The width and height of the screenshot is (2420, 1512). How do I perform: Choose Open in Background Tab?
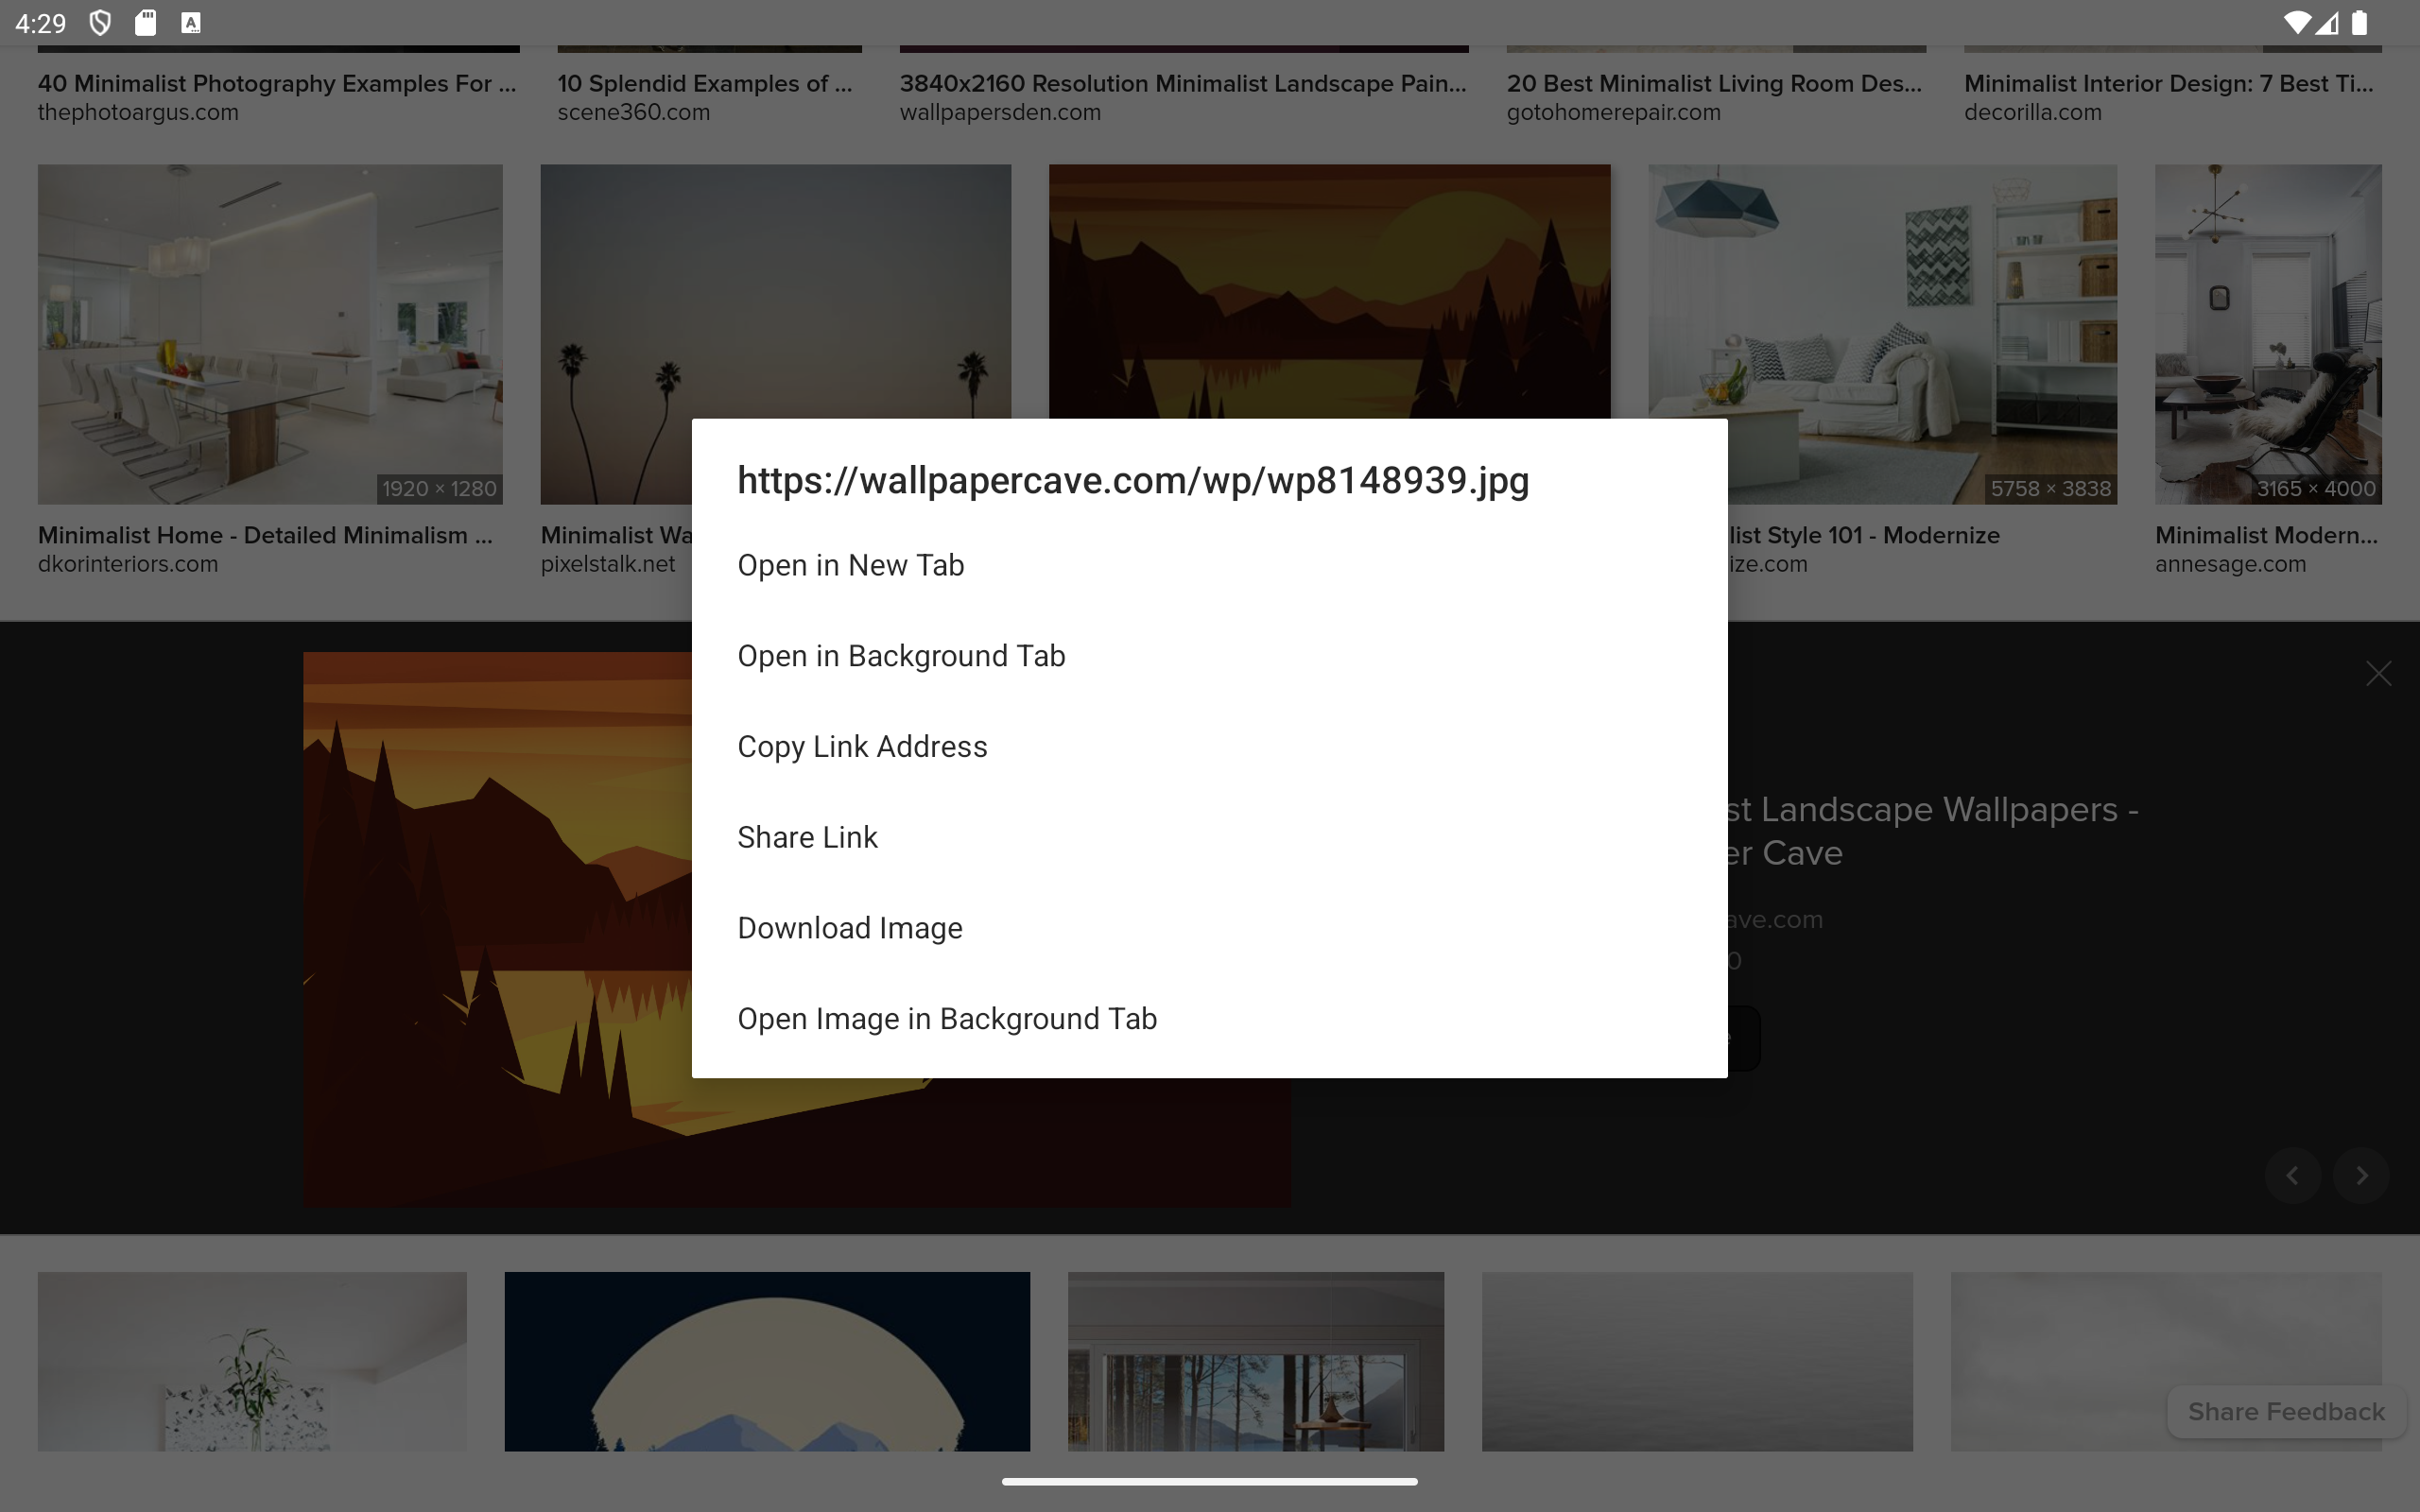coord(900,656)
